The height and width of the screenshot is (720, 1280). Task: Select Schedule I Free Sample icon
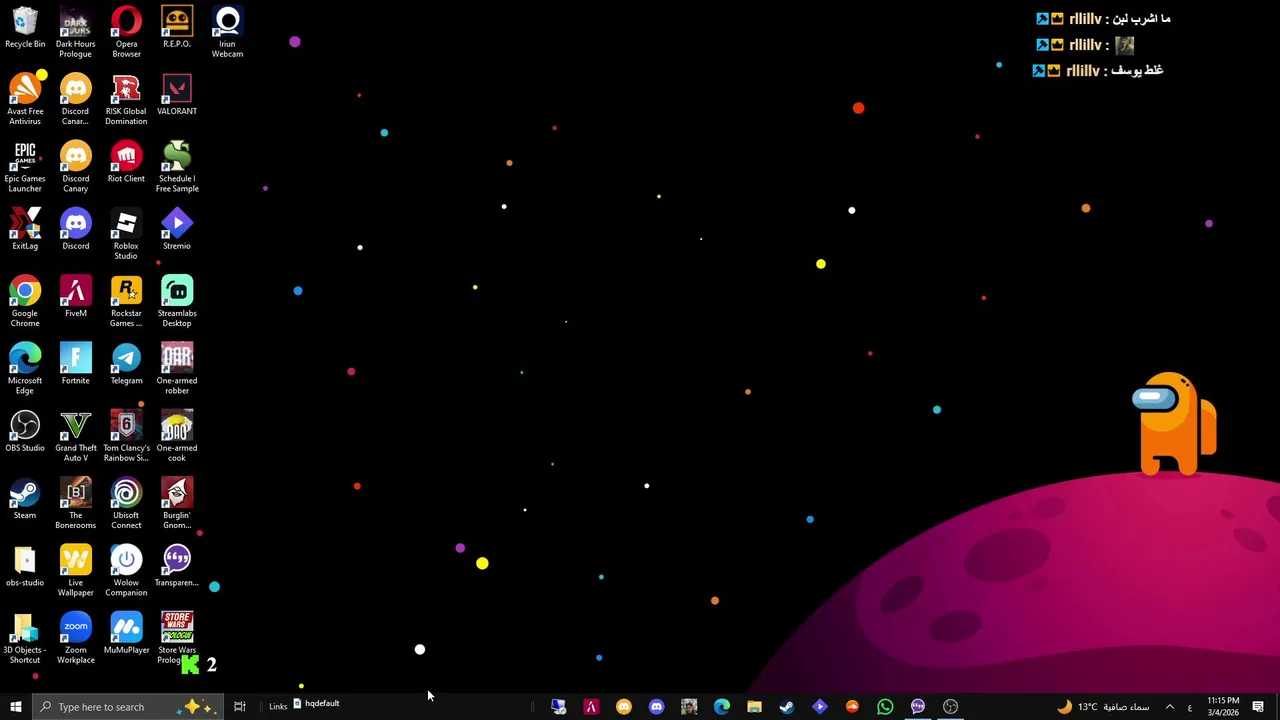[x=177, y=167]
